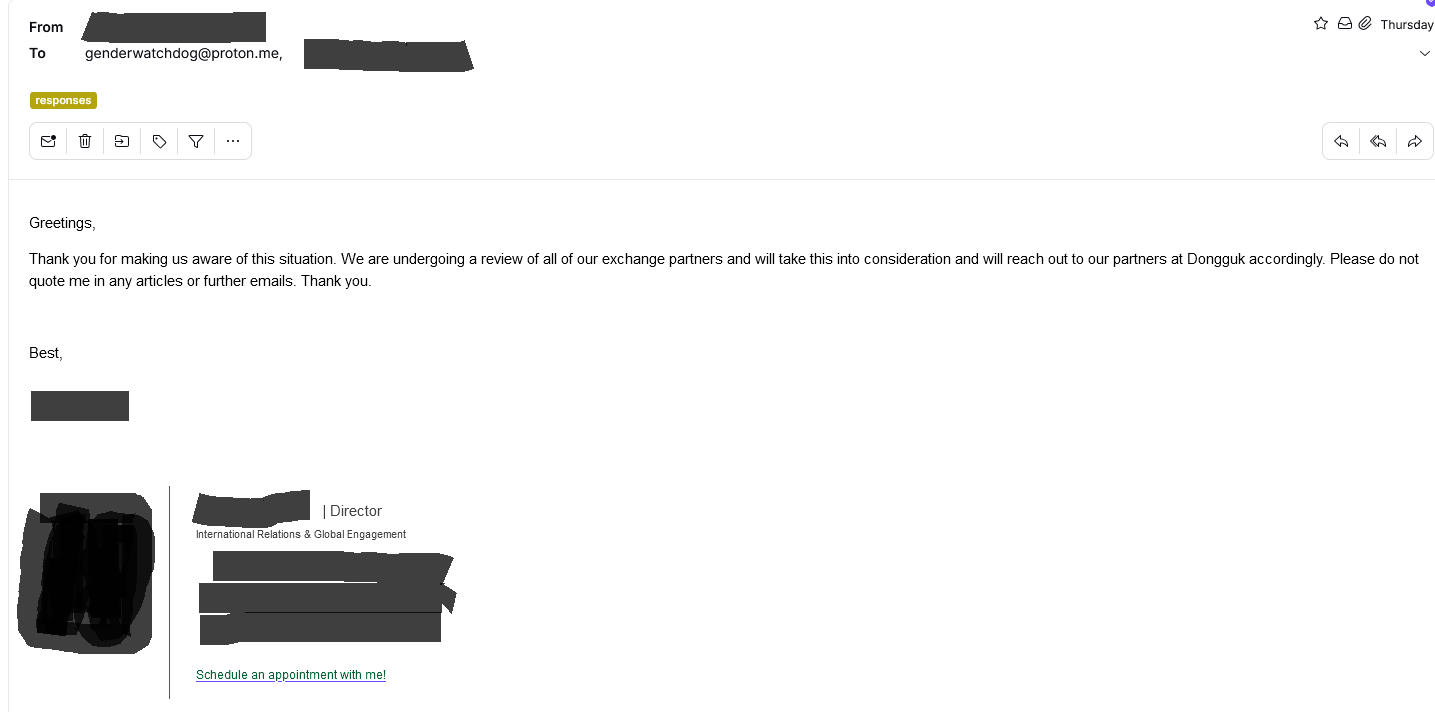Star this message
Viewport: 1435px width, 712px height.
point(1321,23)
